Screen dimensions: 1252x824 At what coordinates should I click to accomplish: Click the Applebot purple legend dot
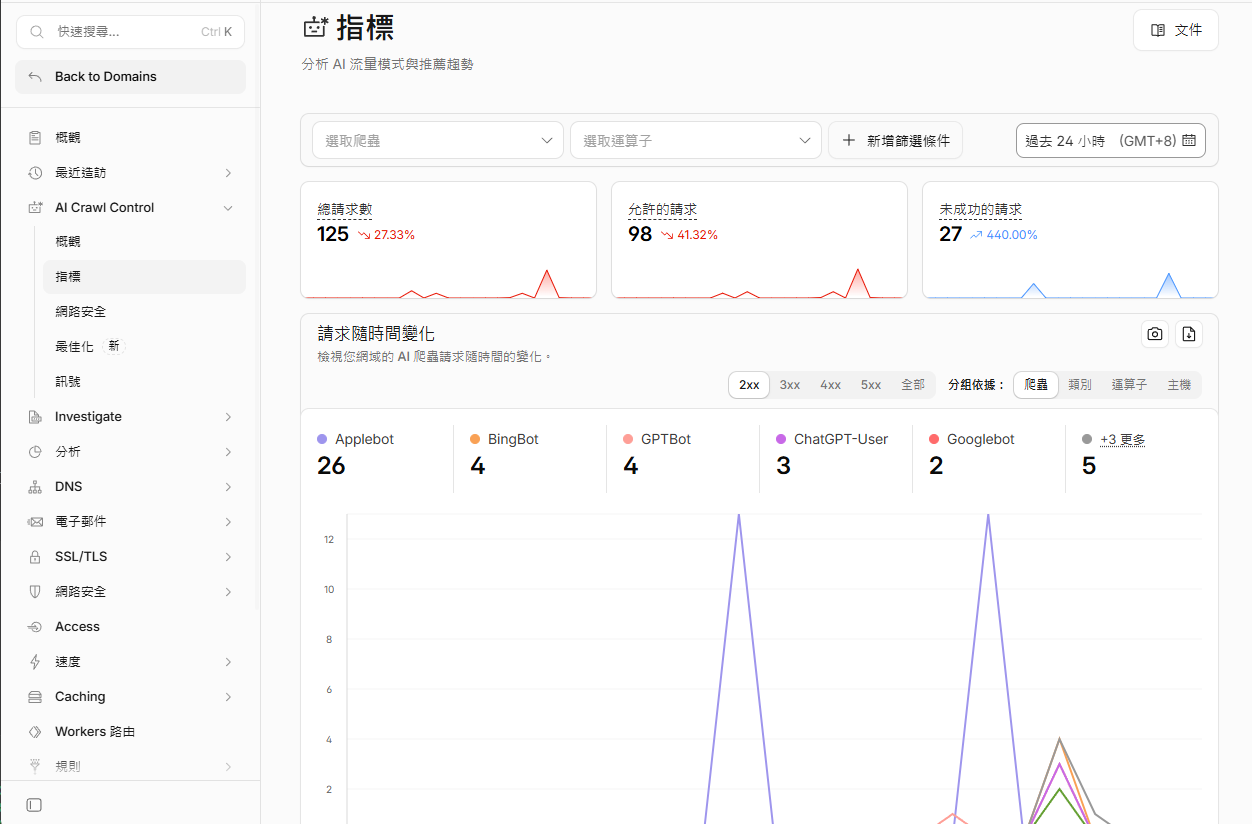tap(322, 439)
